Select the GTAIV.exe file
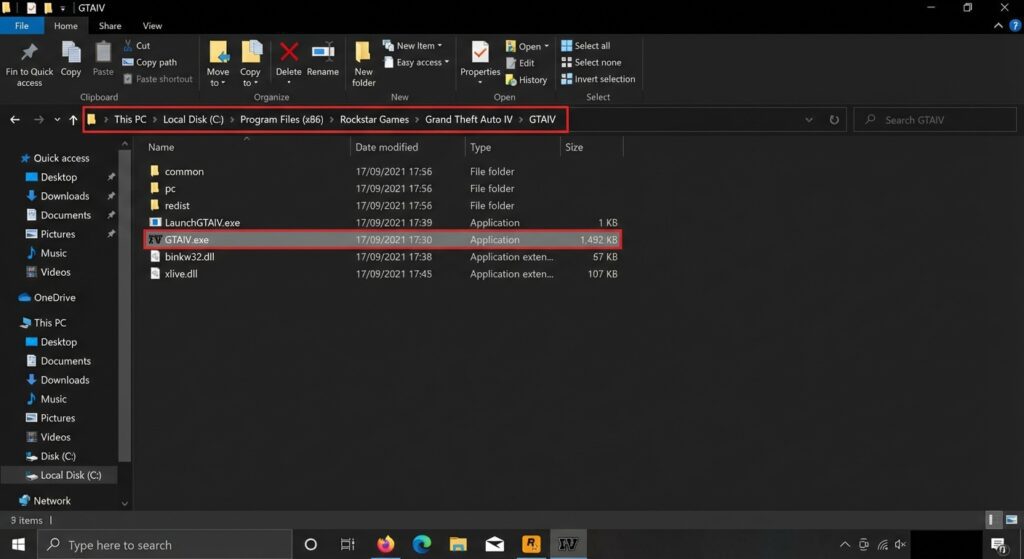The width and height of the screenshot is (1024, 559). click(x=187, y=240)
